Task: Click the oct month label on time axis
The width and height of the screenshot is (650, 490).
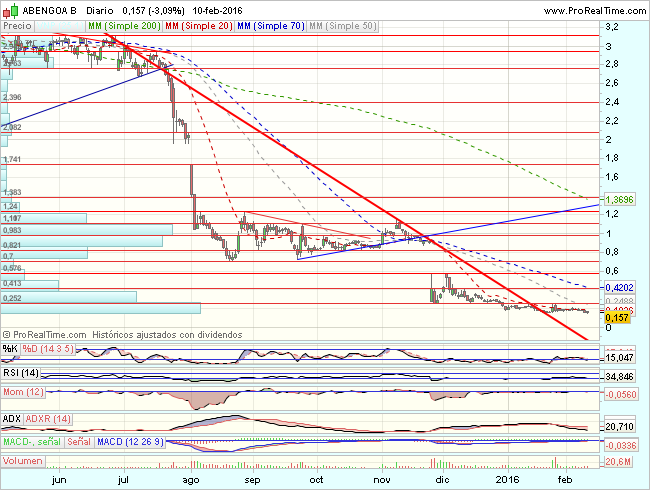Action: pyautogui.click(x=316, y=480)
